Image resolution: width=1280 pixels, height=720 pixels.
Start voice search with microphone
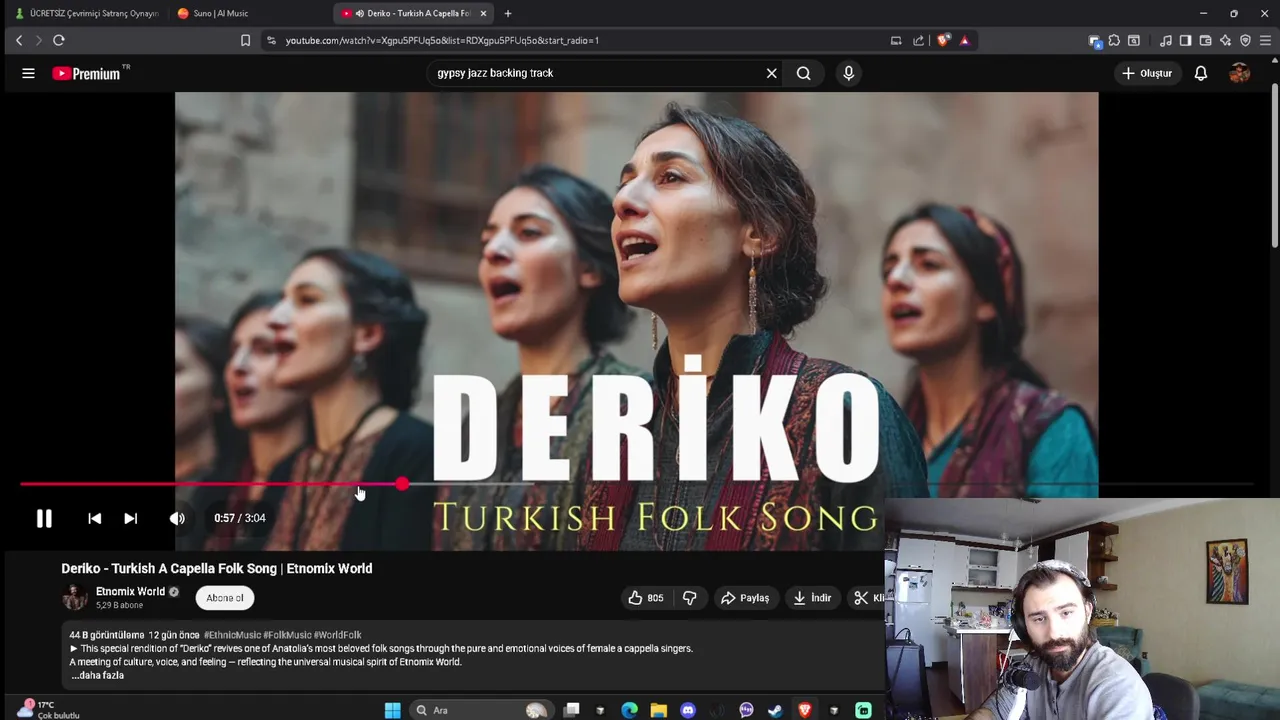(848, 73)
